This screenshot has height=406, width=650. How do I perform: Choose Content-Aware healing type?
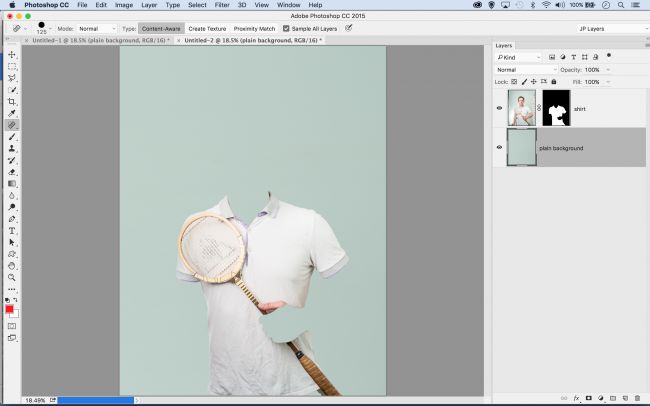coord(161,29)
